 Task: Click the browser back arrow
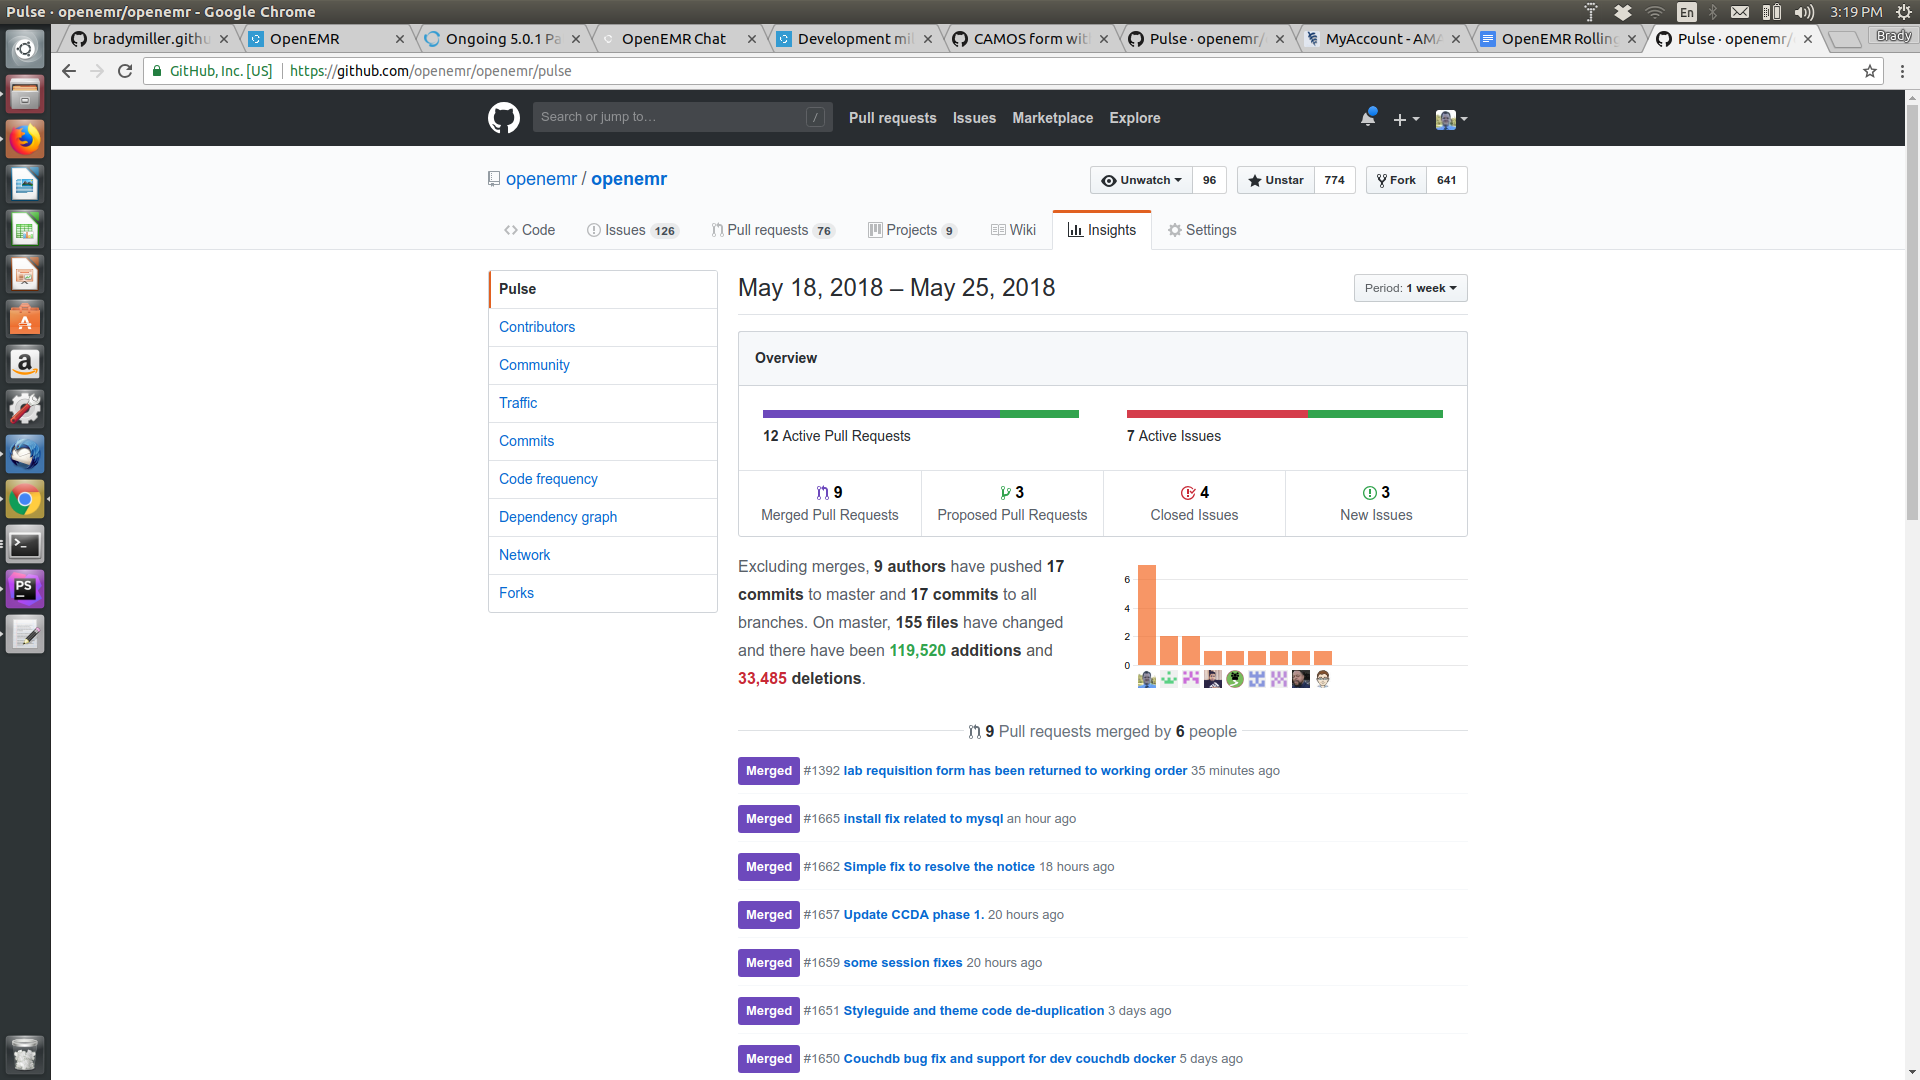click(x=69, y=71)
